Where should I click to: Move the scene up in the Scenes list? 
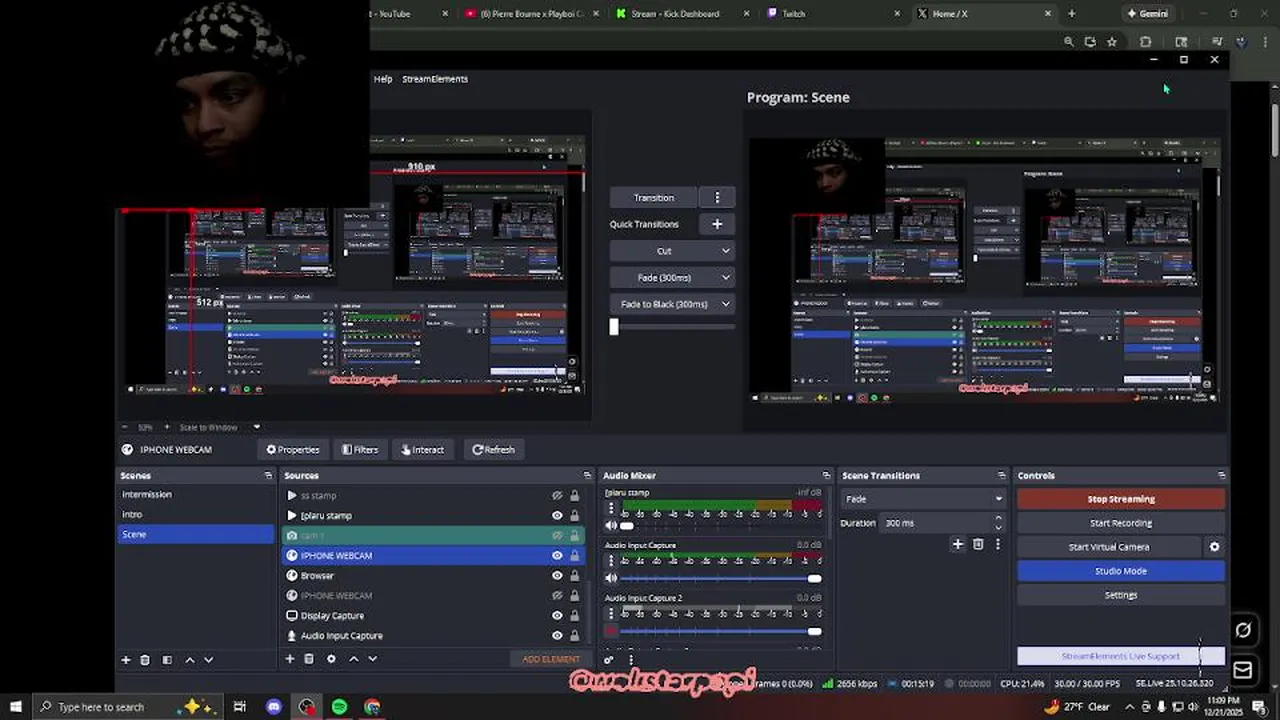pos(189,660)
